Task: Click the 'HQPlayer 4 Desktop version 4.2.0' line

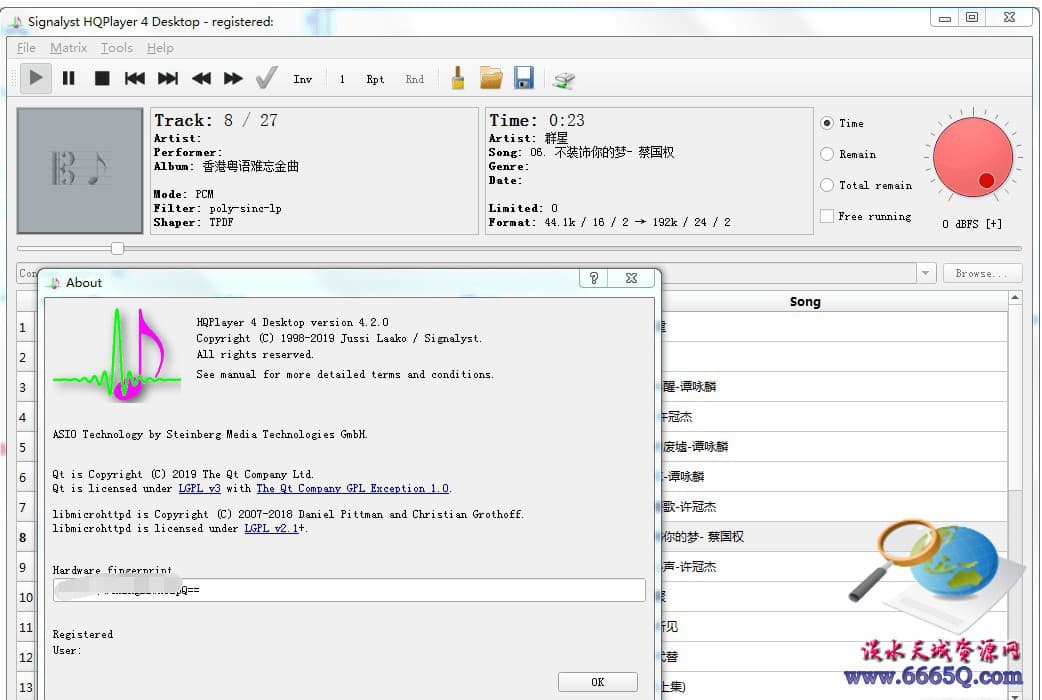Action: tap(292, 322)
